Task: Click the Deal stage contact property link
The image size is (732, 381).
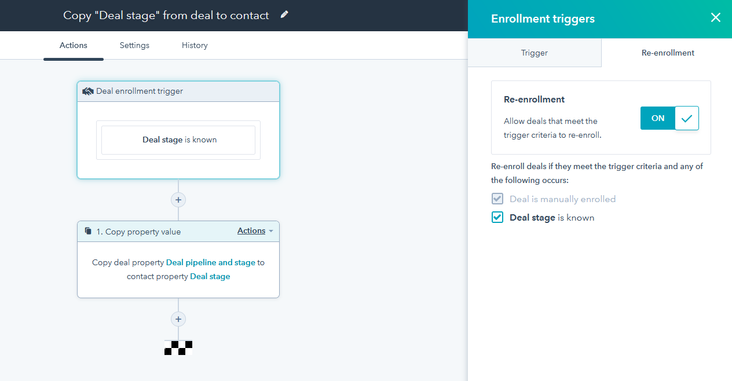Action: (210, 276)
